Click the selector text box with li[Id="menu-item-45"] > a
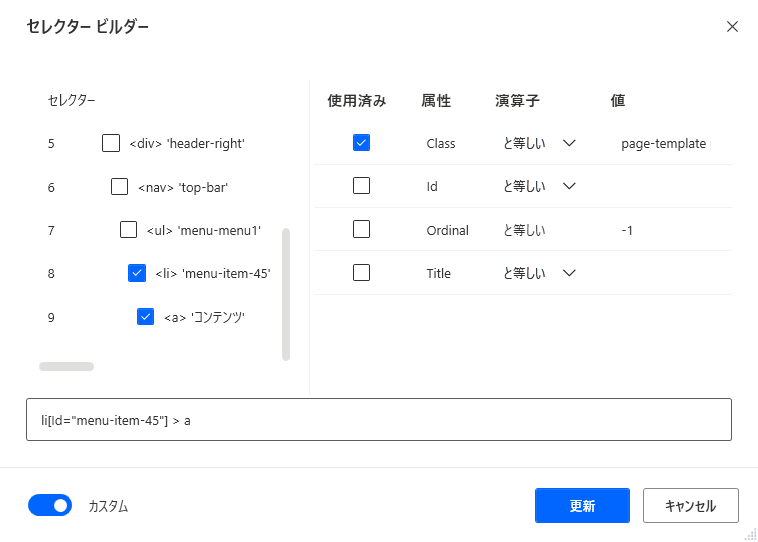This screenshot has width=758, height=542. point(379,420)
